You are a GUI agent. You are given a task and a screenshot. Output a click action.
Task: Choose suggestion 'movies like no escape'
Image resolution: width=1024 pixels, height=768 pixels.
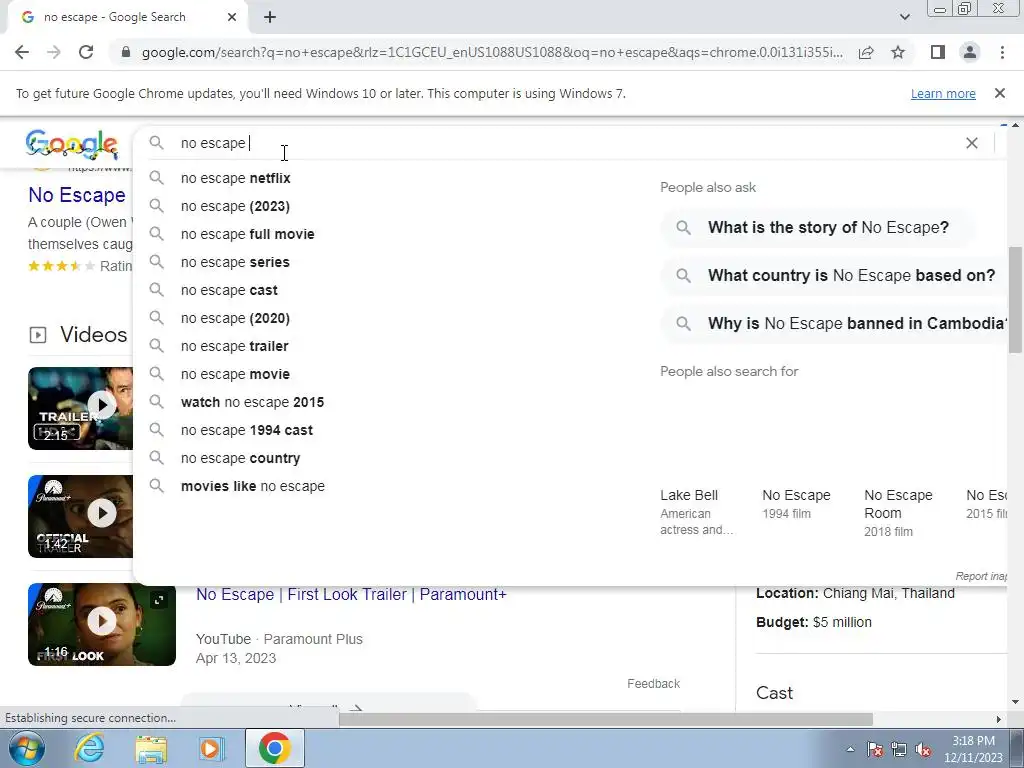[x=252, y=487]
